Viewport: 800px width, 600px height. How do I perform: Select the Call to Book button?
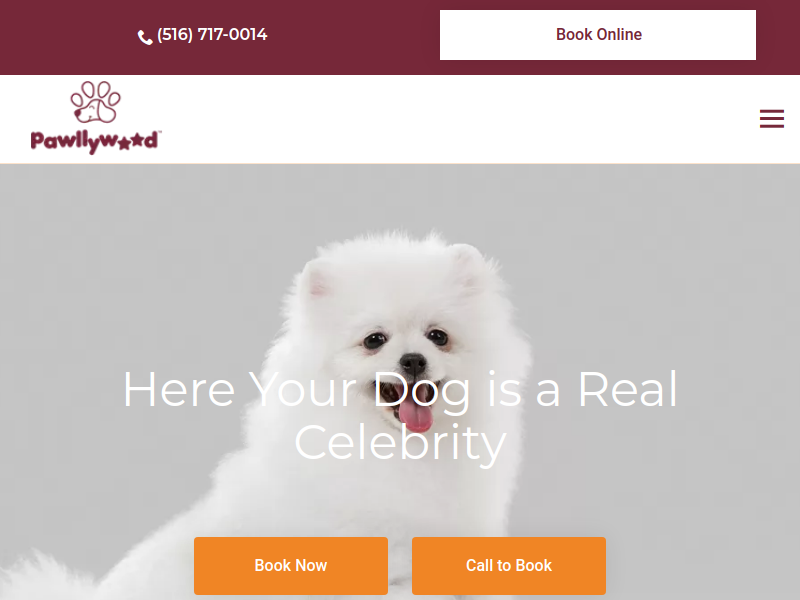[x=509, y=565]
